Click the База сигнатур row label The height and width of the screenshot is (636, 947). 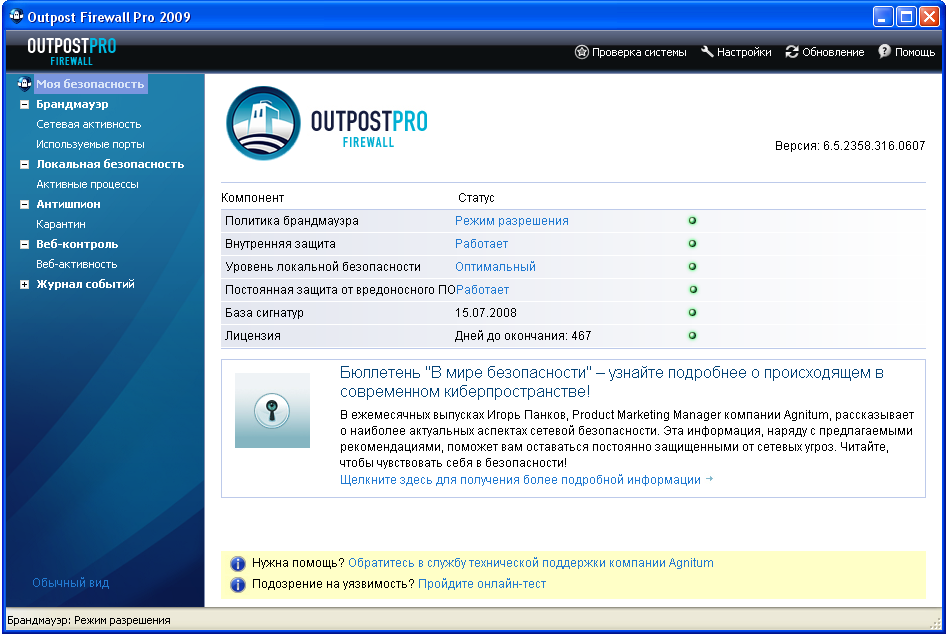coord(264,312)
